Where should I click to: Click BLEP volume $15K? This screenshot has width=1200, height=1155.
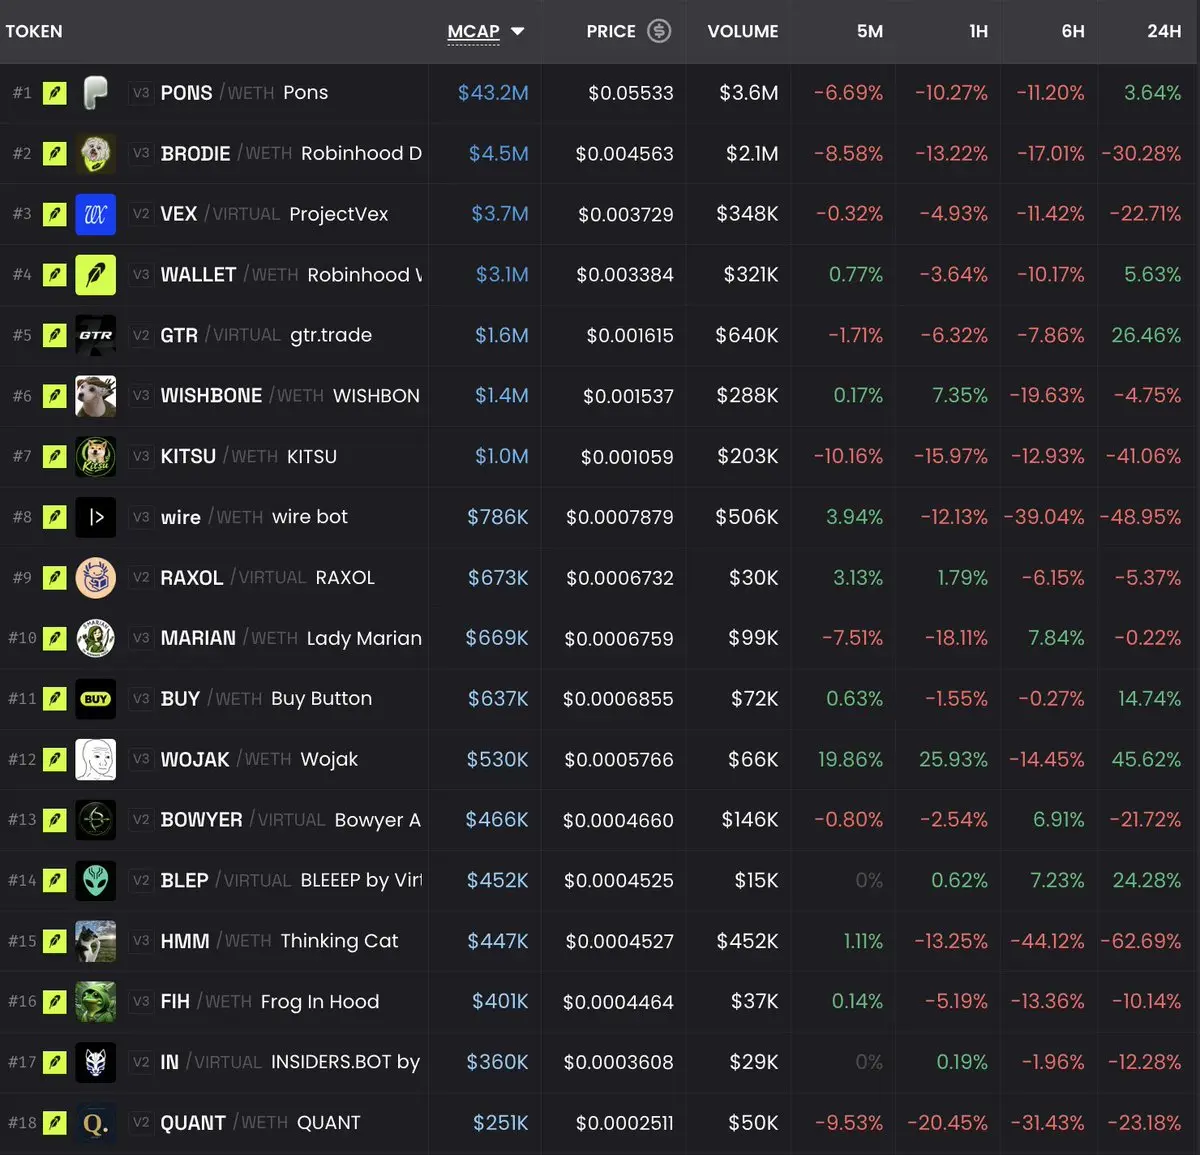pyautogui.click(x=756, y=880)
